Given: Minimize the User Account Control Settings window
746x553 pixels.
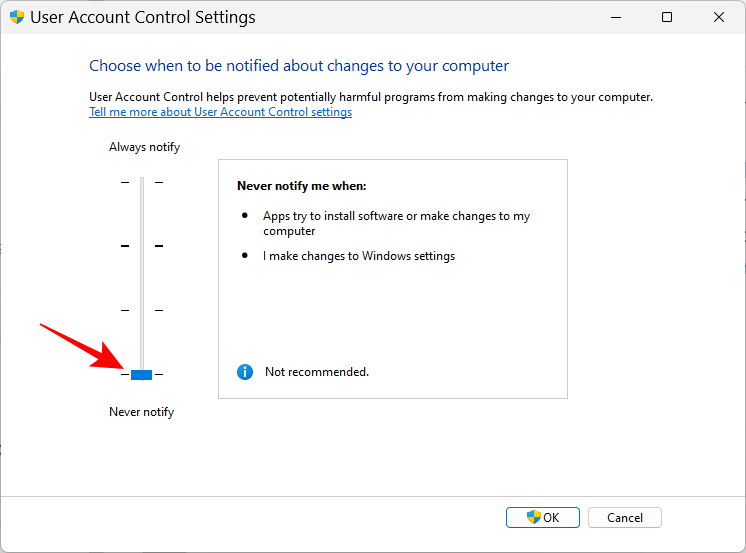Looking at the screenshot, I should click(x=616, y=17).
